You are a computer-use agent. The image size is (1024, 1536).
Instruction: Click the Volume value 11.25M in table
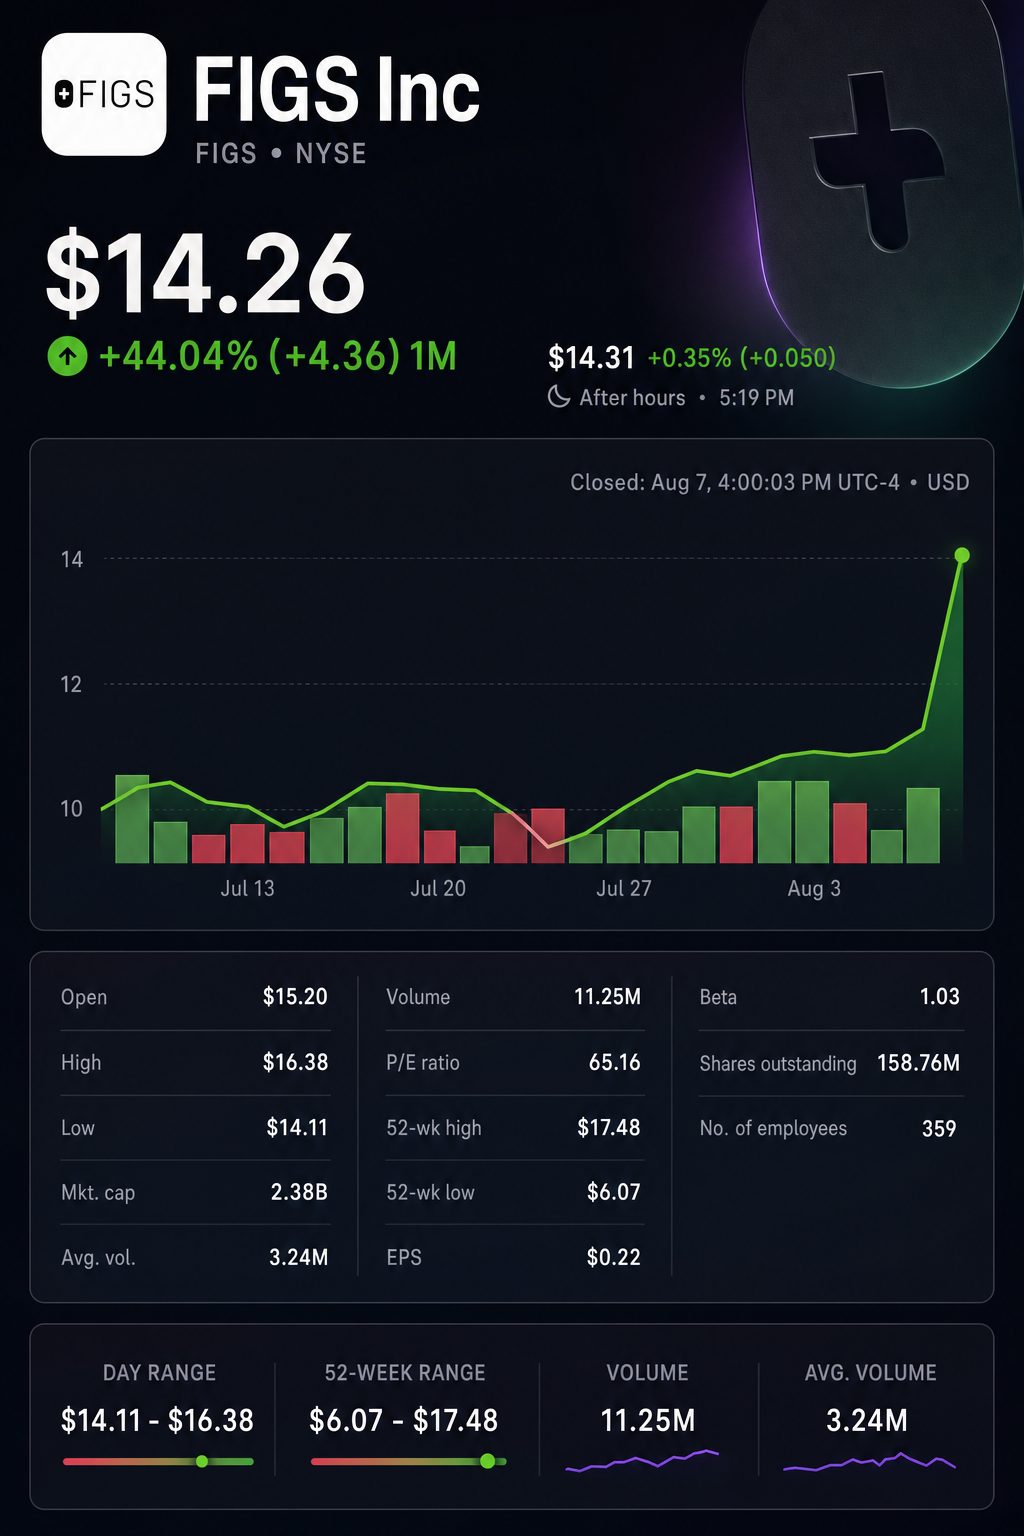[x=607, y=997]
